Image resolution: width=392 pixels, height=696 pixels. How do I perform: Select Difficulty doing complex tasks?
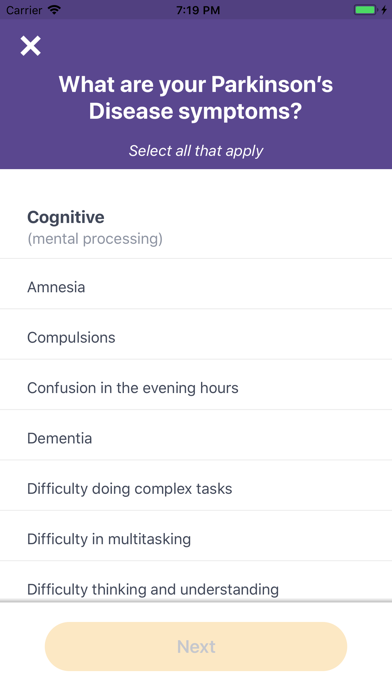(x=196, y=486)
